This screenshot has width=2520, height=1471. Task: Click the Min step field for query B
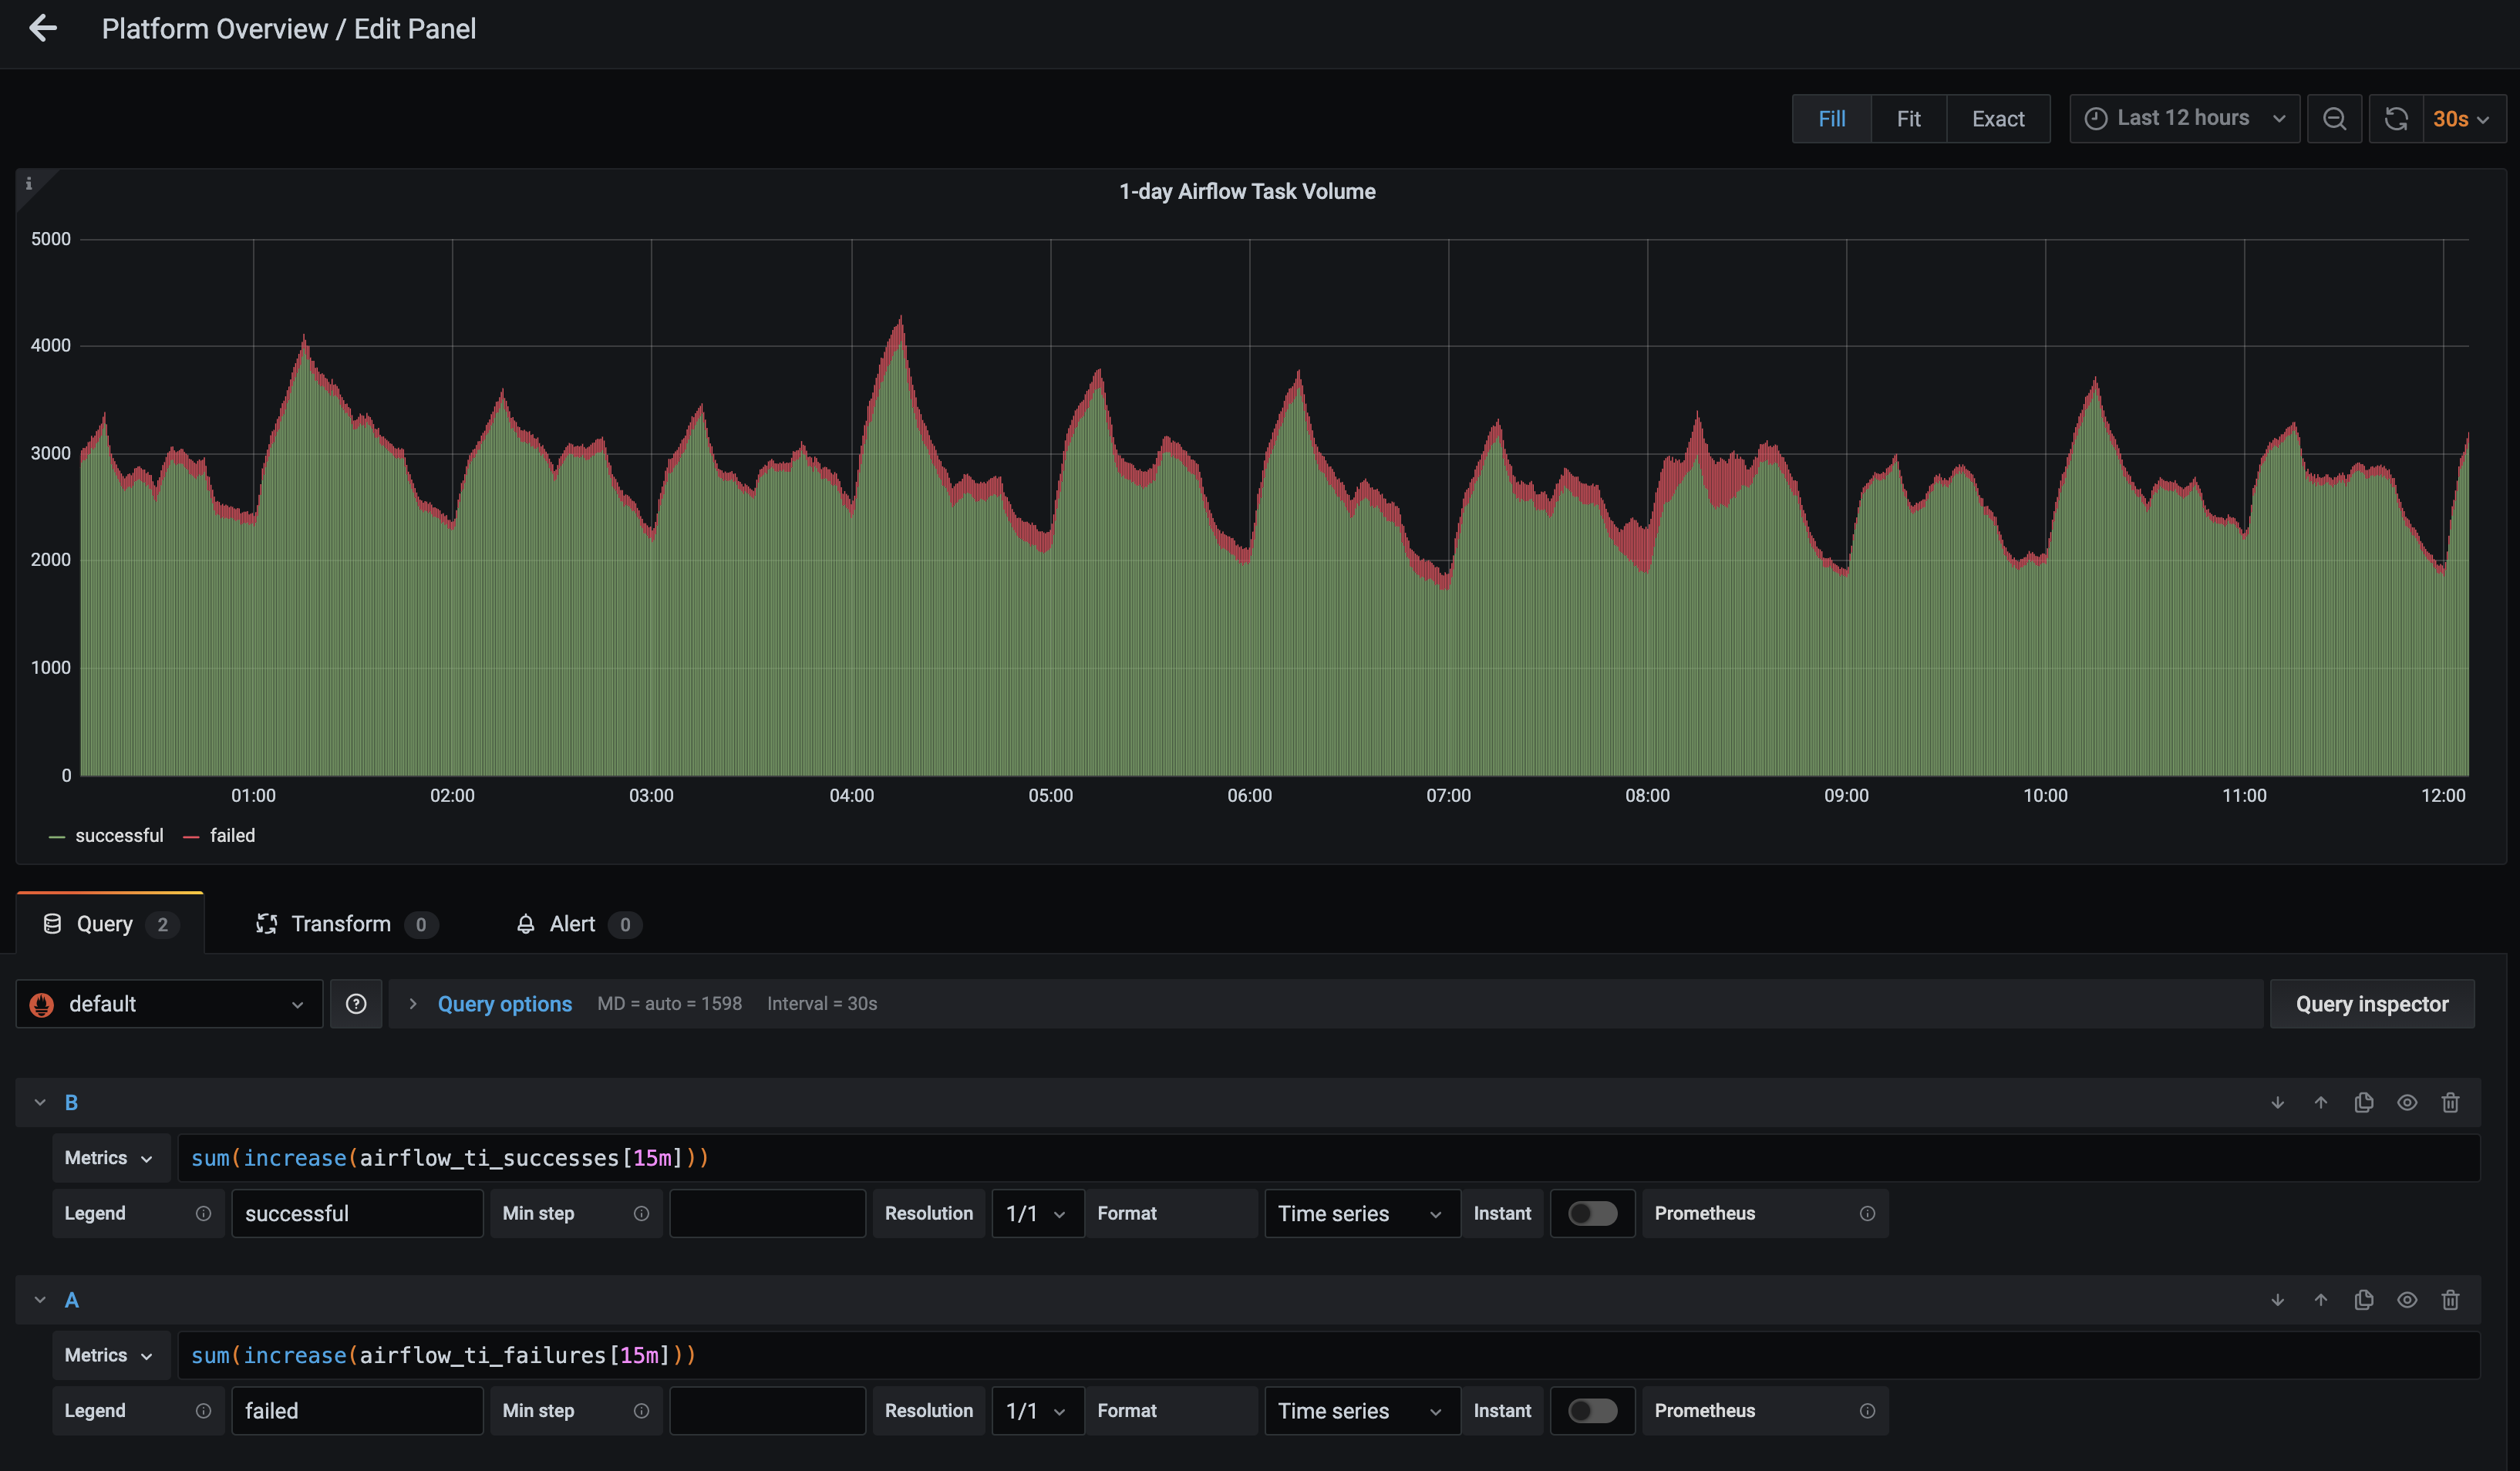767,1213
